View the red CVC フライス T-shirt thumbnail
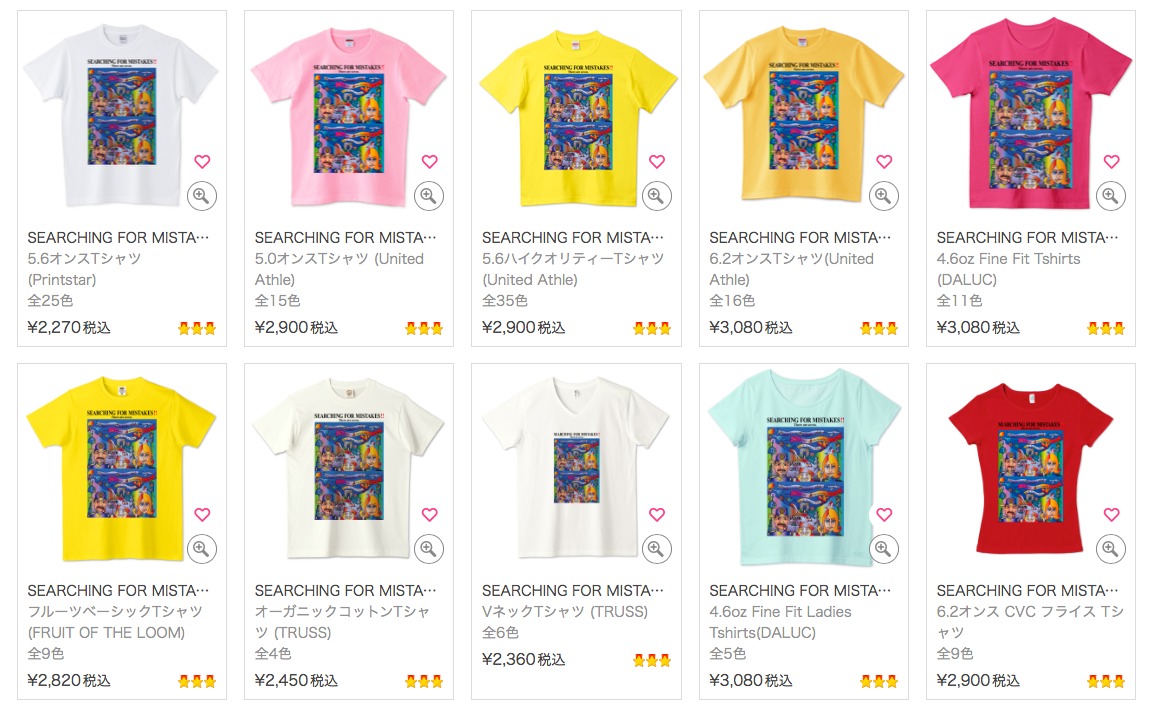 point(1030,468)
